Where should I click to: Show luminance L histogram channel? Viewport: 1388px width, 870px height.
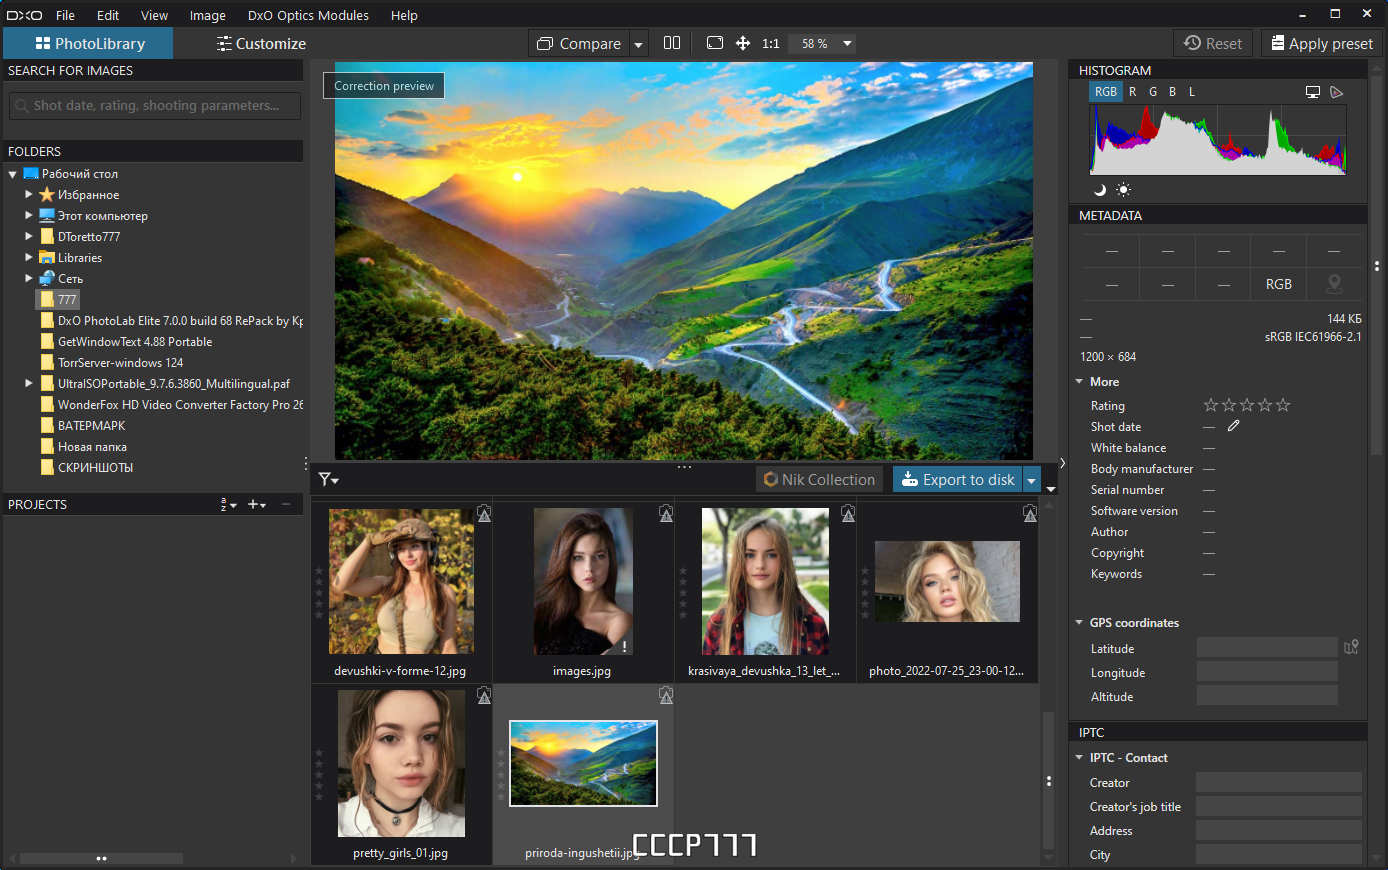click(1192, 92)
